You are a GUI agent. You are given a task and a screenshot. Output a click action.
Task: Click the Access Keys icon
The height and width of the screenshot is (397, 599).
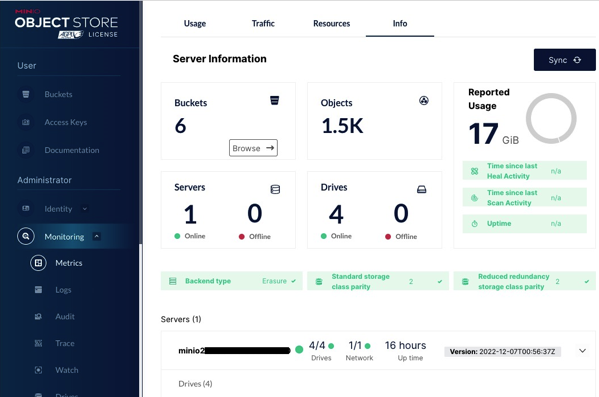coord(26,122)
